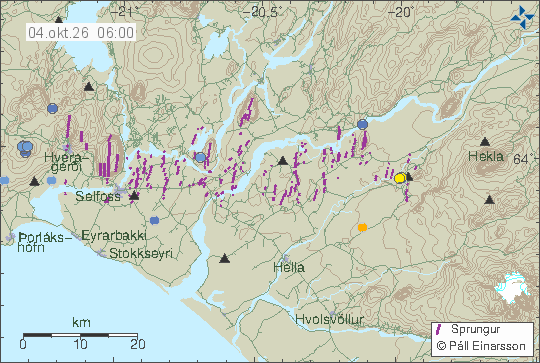Select the Stokkseyri town marker

(x=101, y=253)
